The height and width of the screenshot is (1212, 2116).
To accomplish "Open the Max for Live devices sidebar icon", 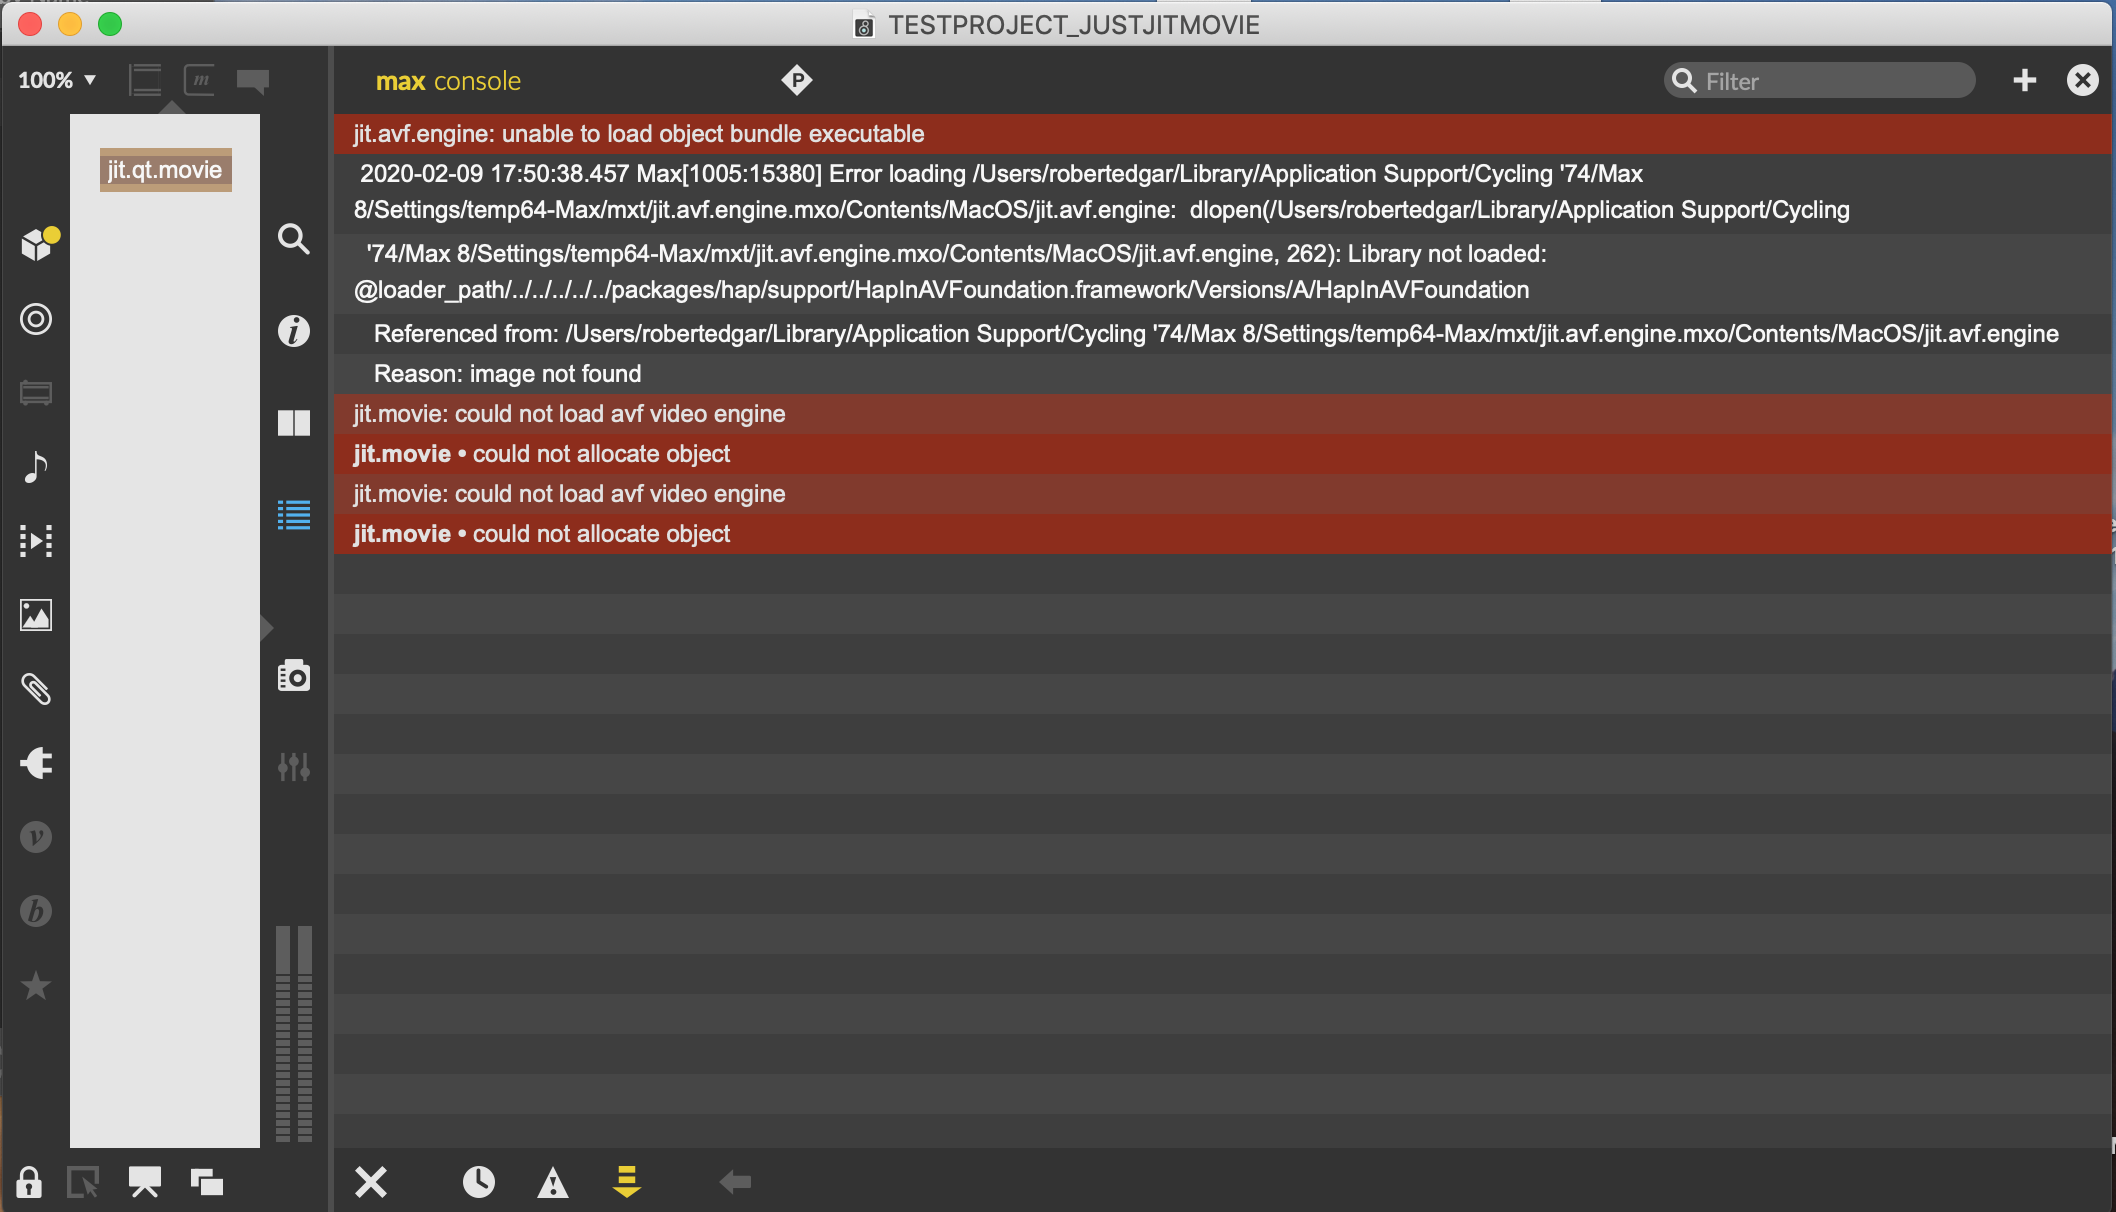I will pyautogui.click(x=36, y=393).
